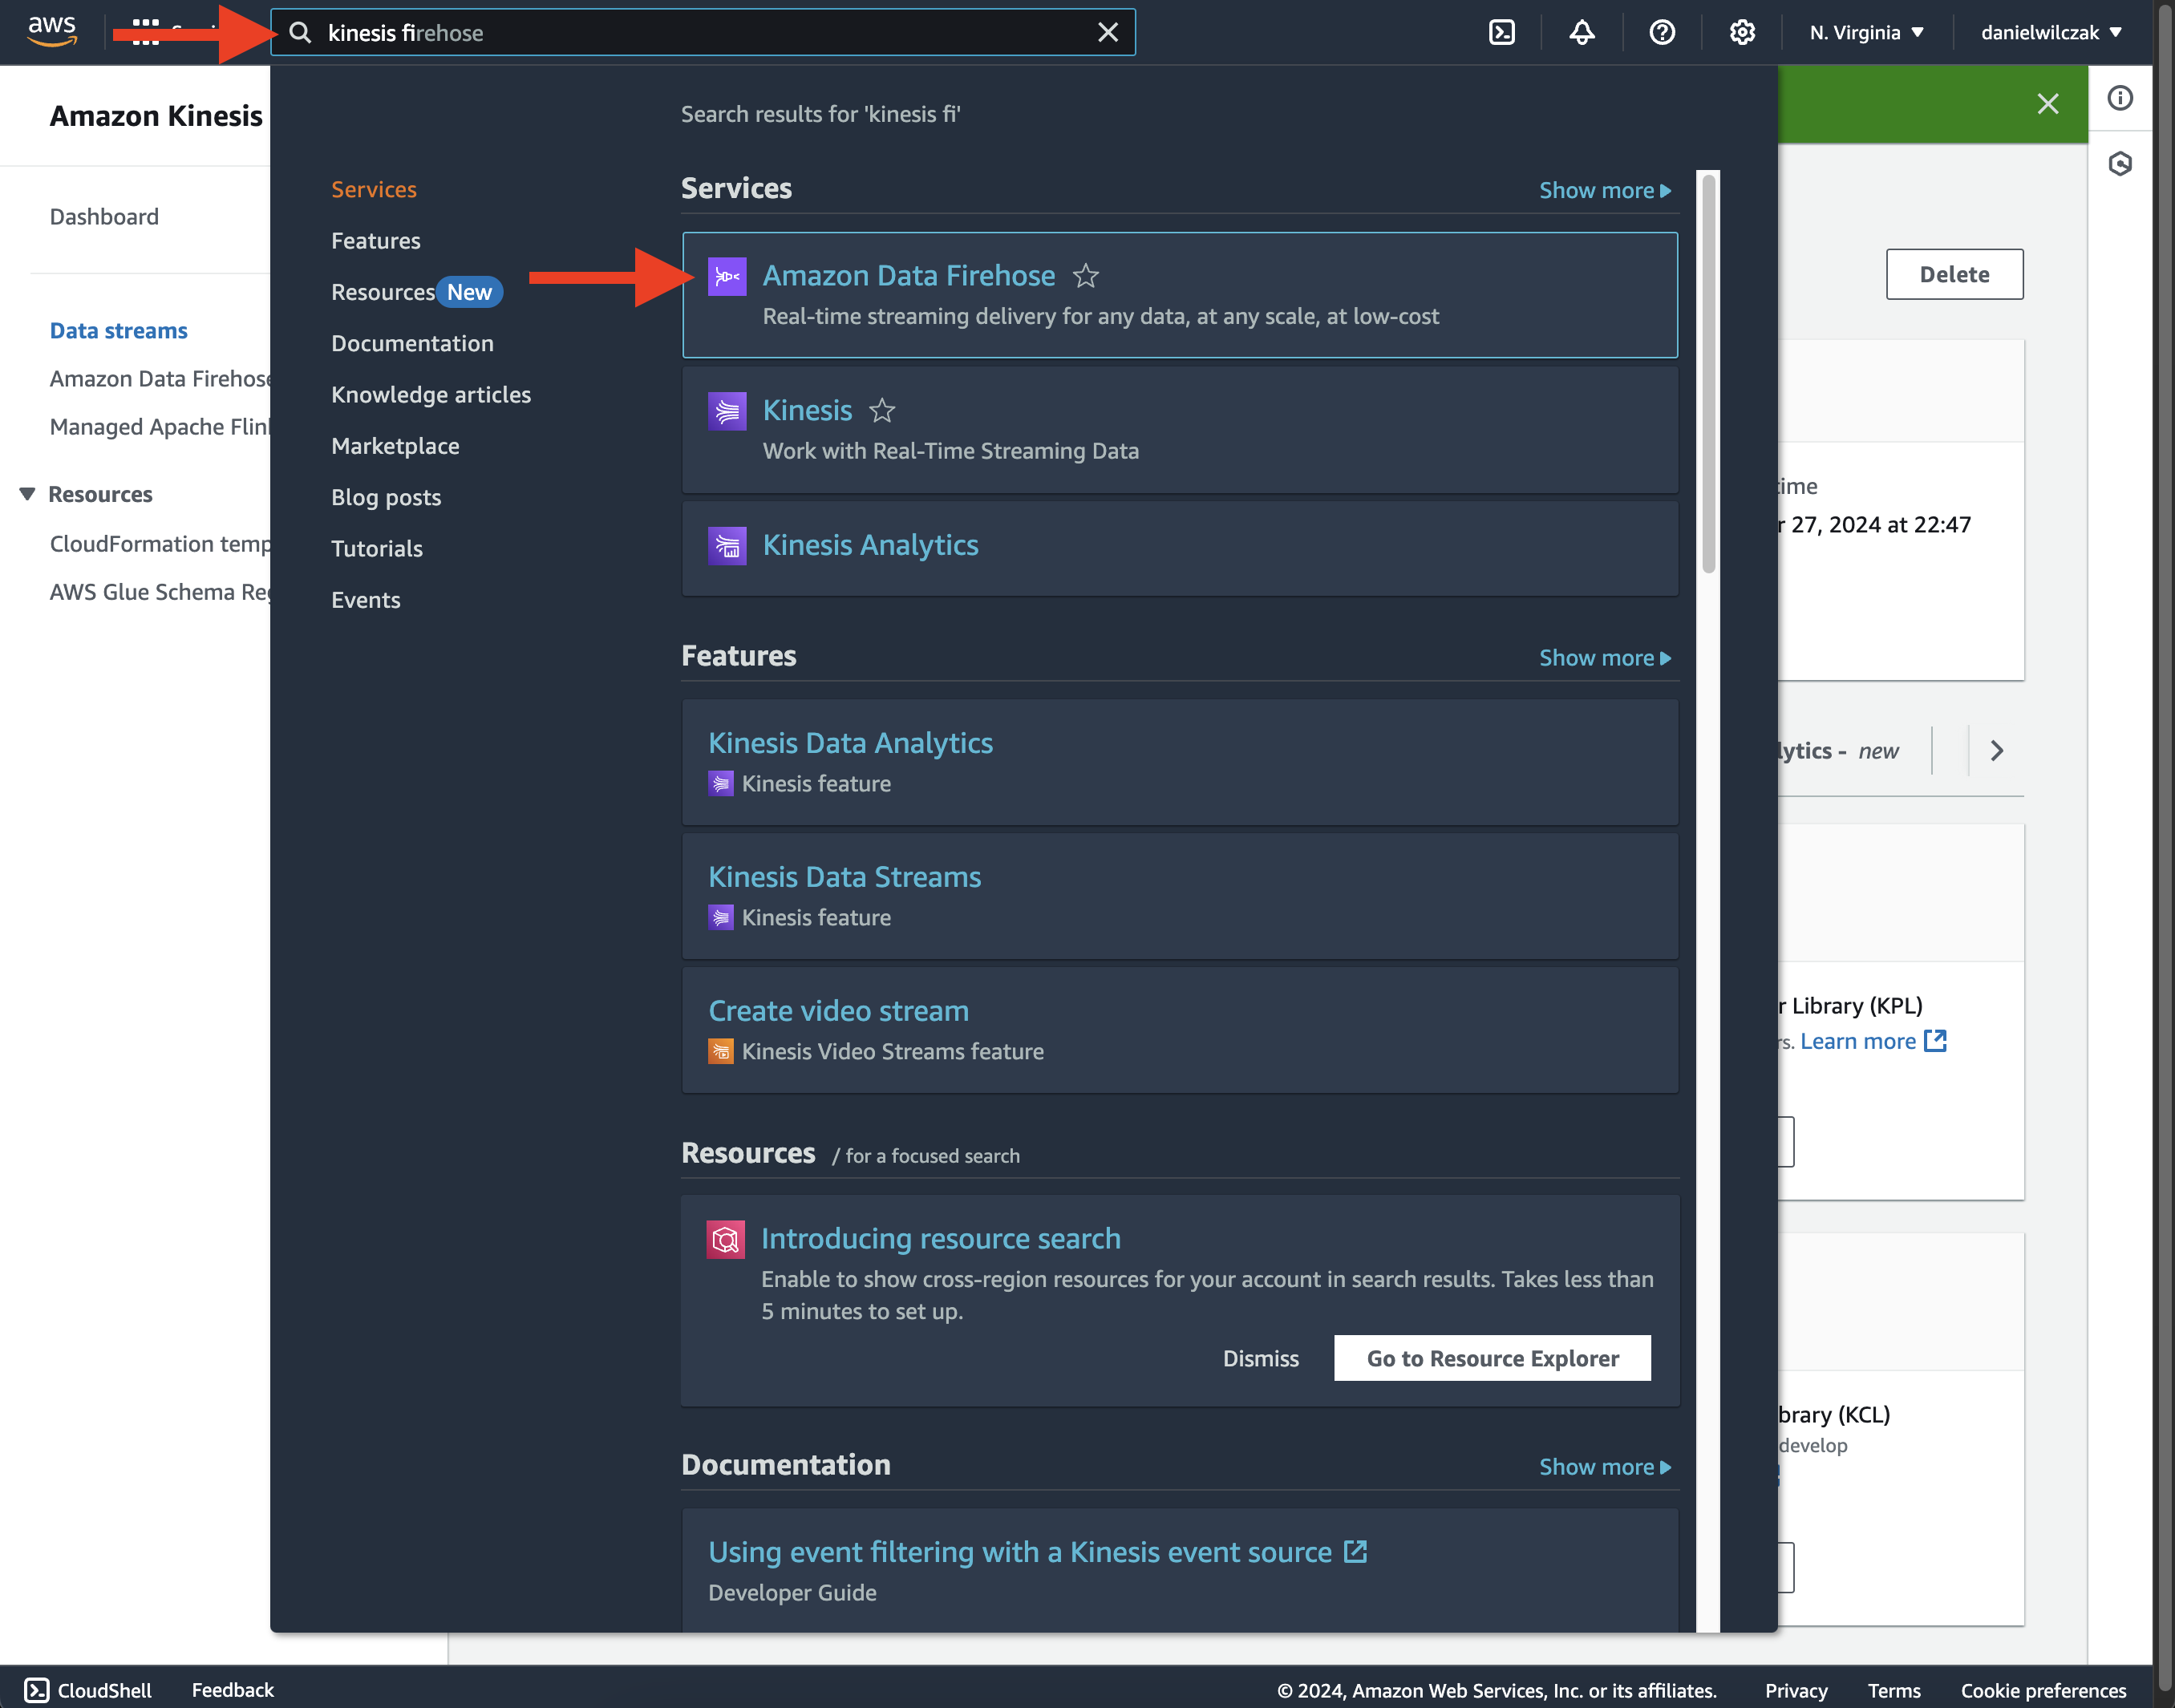This screenshot has height=1708, width=2175.
Task: Expand Show more for Services
Action: pos(1605,190)
